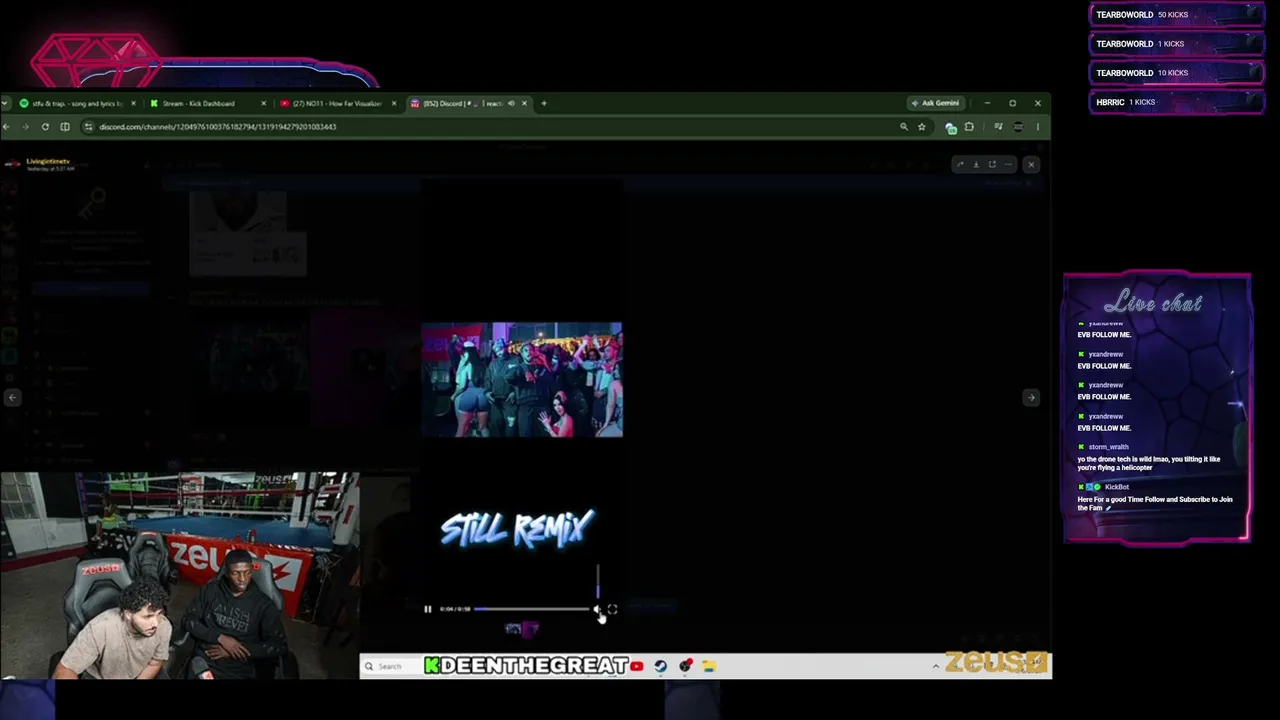Screen dimensions: 1280x720
Task: Pause the Discord video player
Action: click(428, 609)
